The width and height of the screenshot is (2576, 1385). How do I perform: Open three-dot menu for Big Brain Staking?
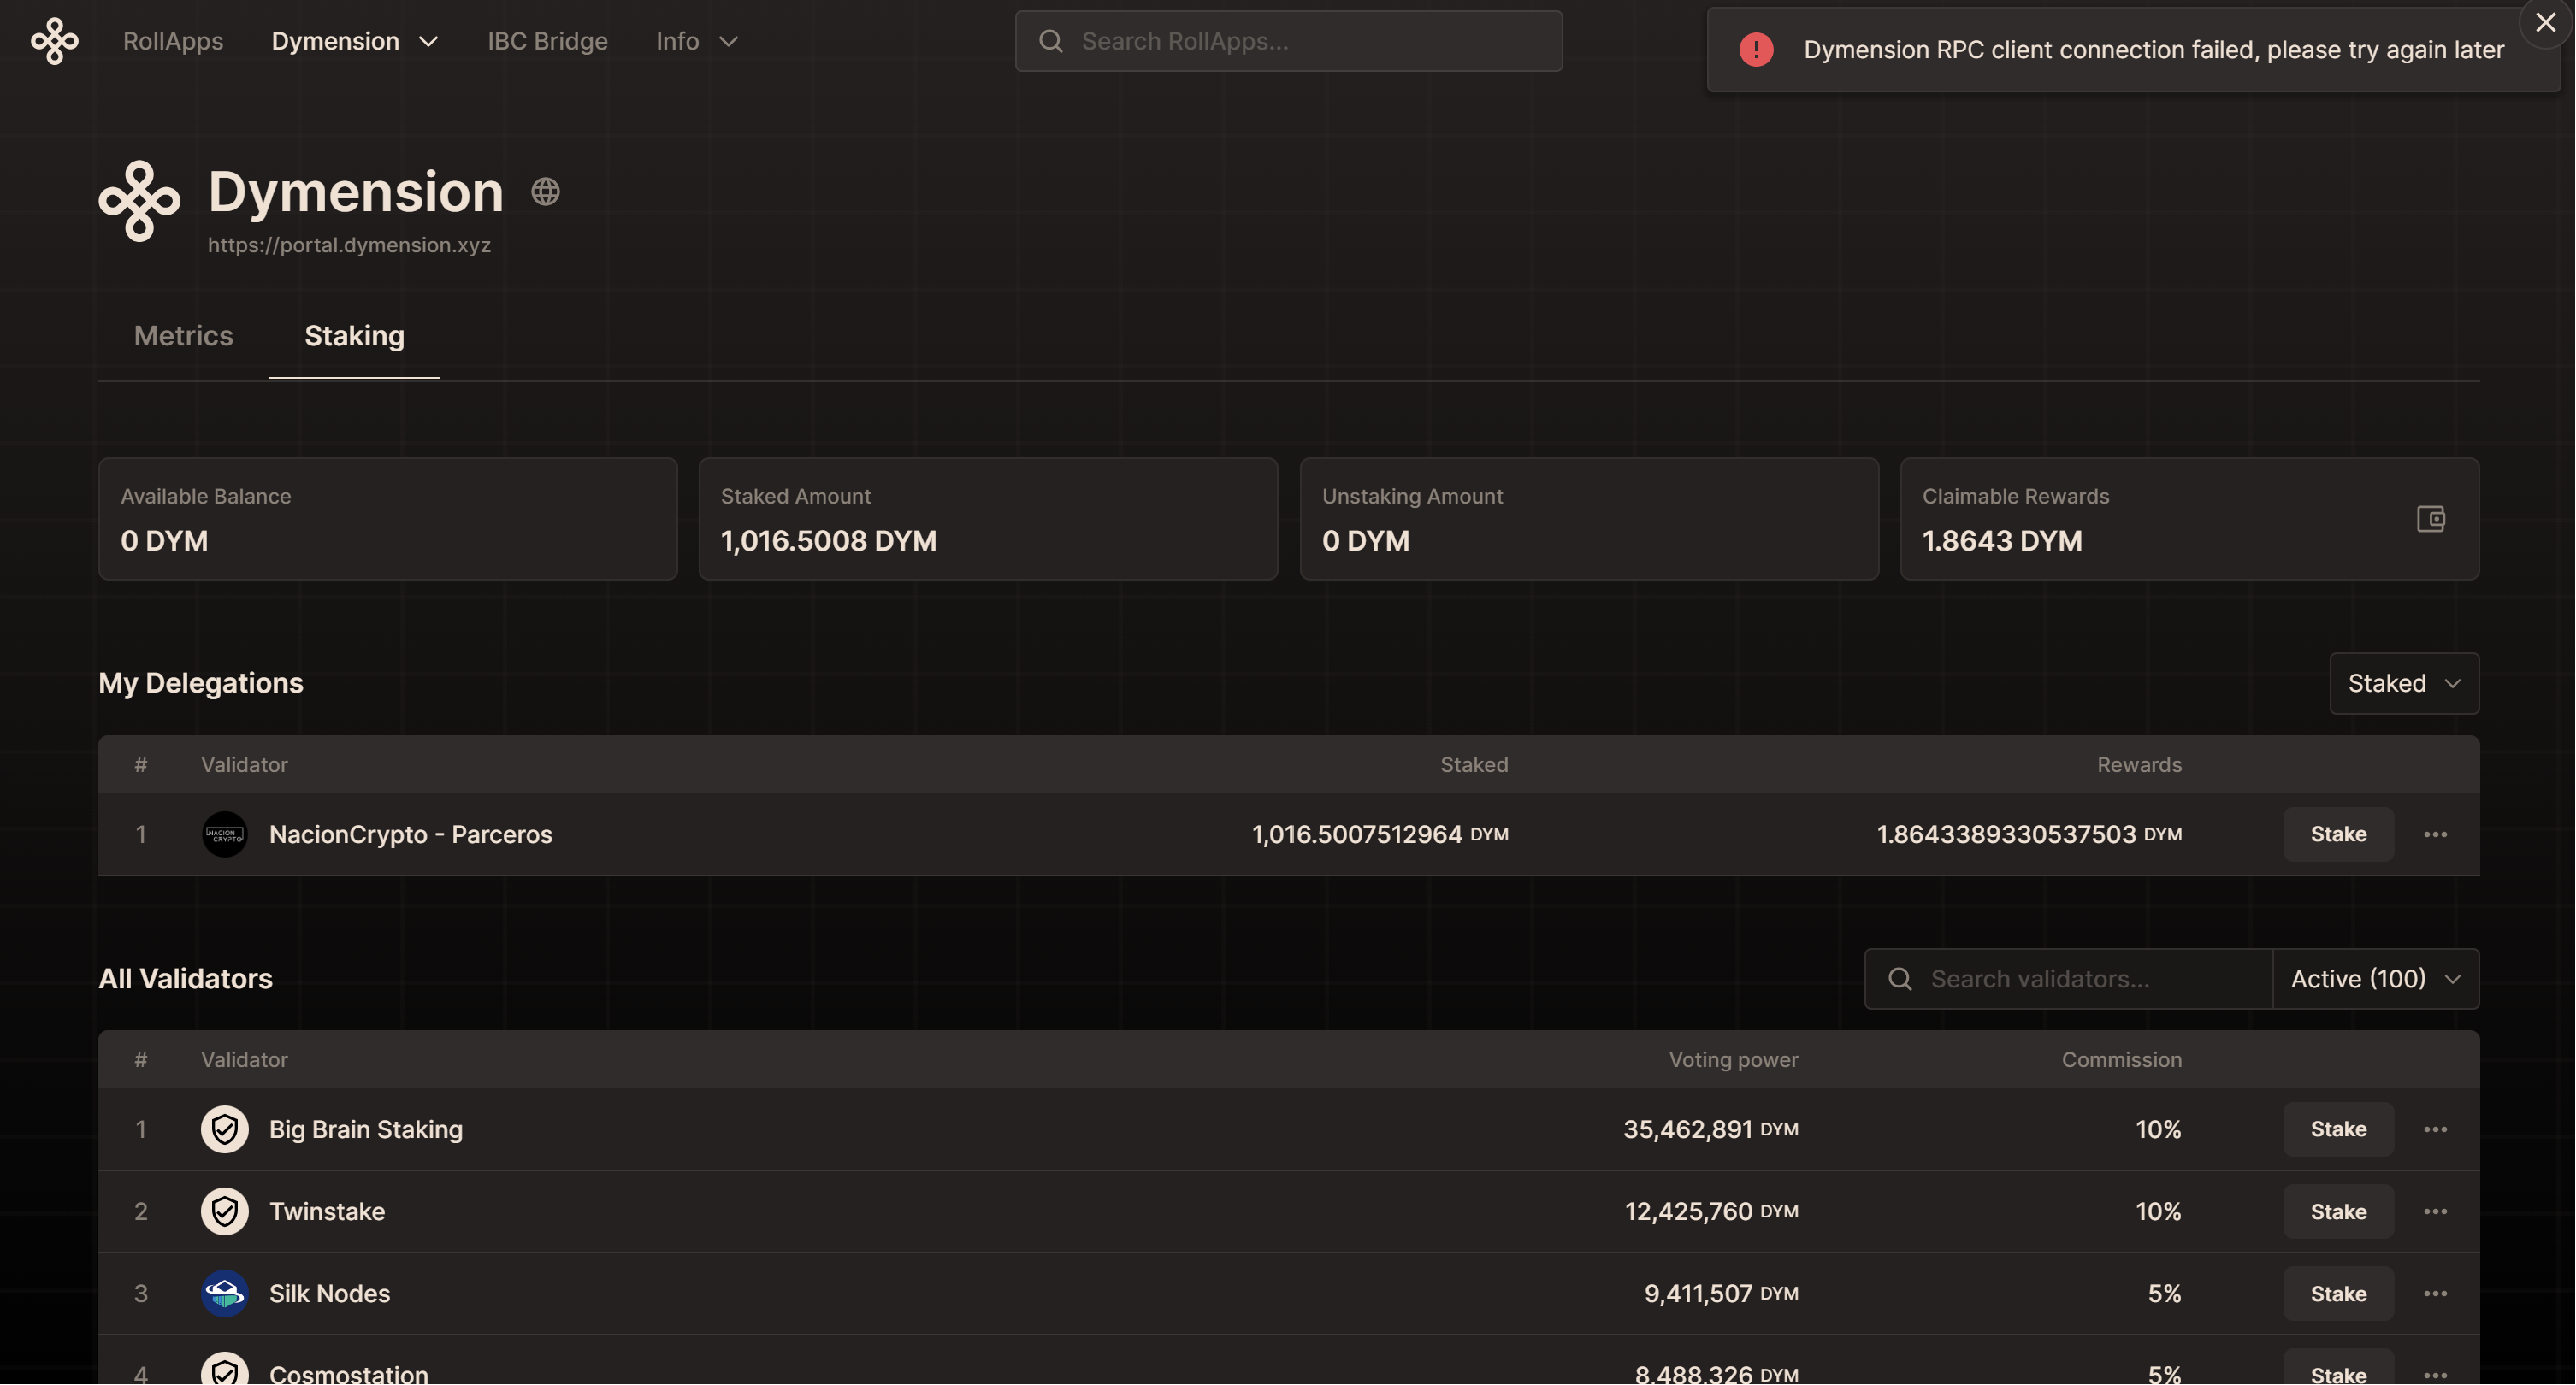click(2435, 1129)
